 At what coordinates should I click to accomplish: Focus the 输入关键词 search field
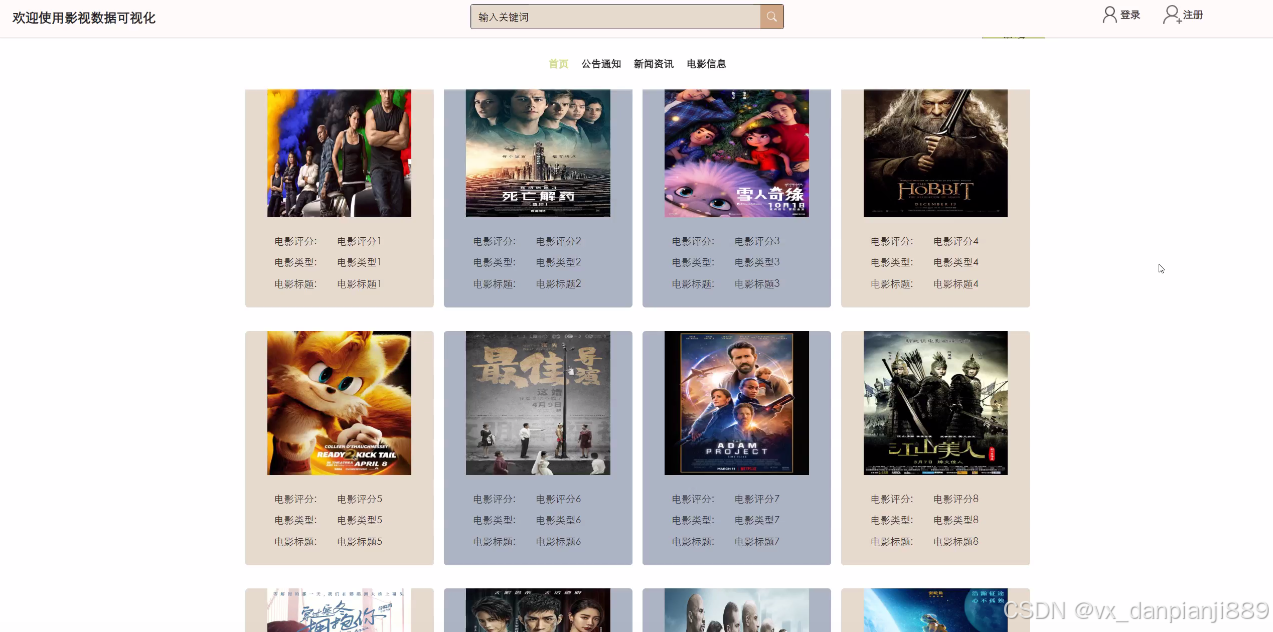(x=616, y=17)
